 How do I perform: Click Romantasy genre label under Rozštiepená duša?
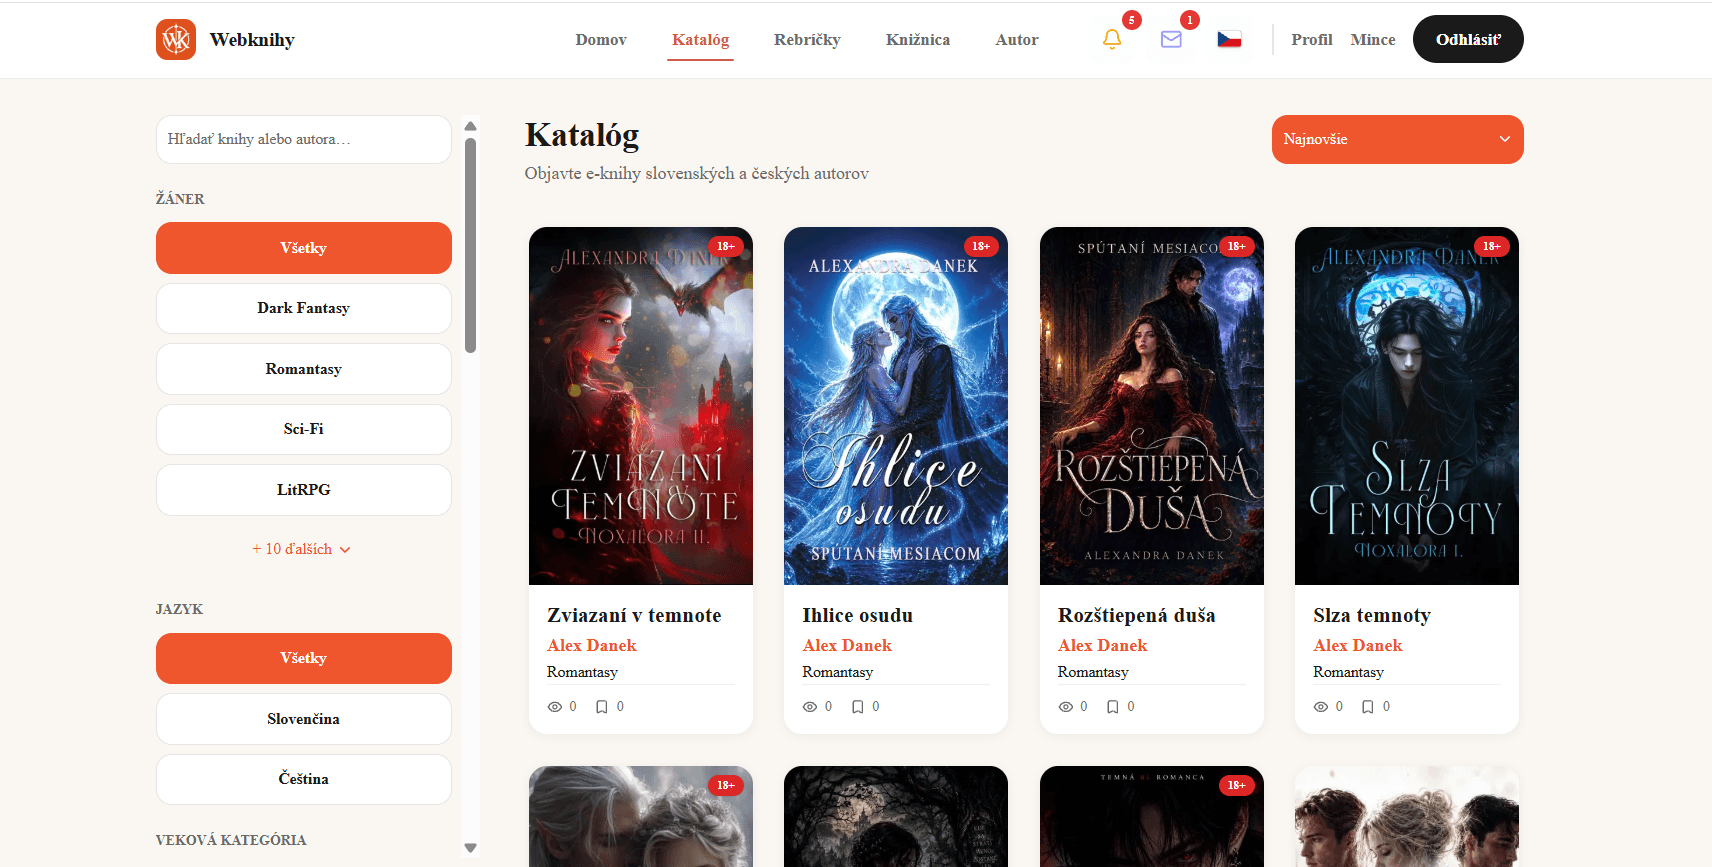[1093, 672]
